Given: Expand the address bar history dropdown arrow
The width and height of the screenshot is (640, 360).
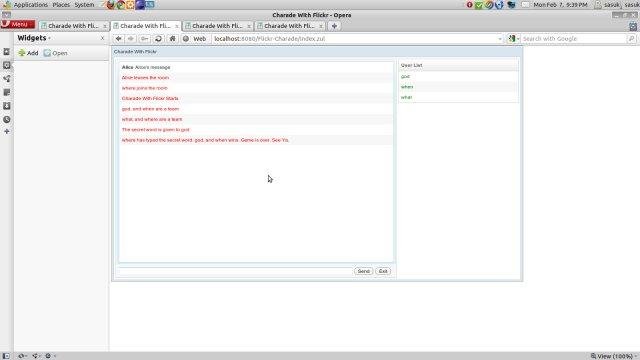Looking at the screenshot, I should point(500,39).
